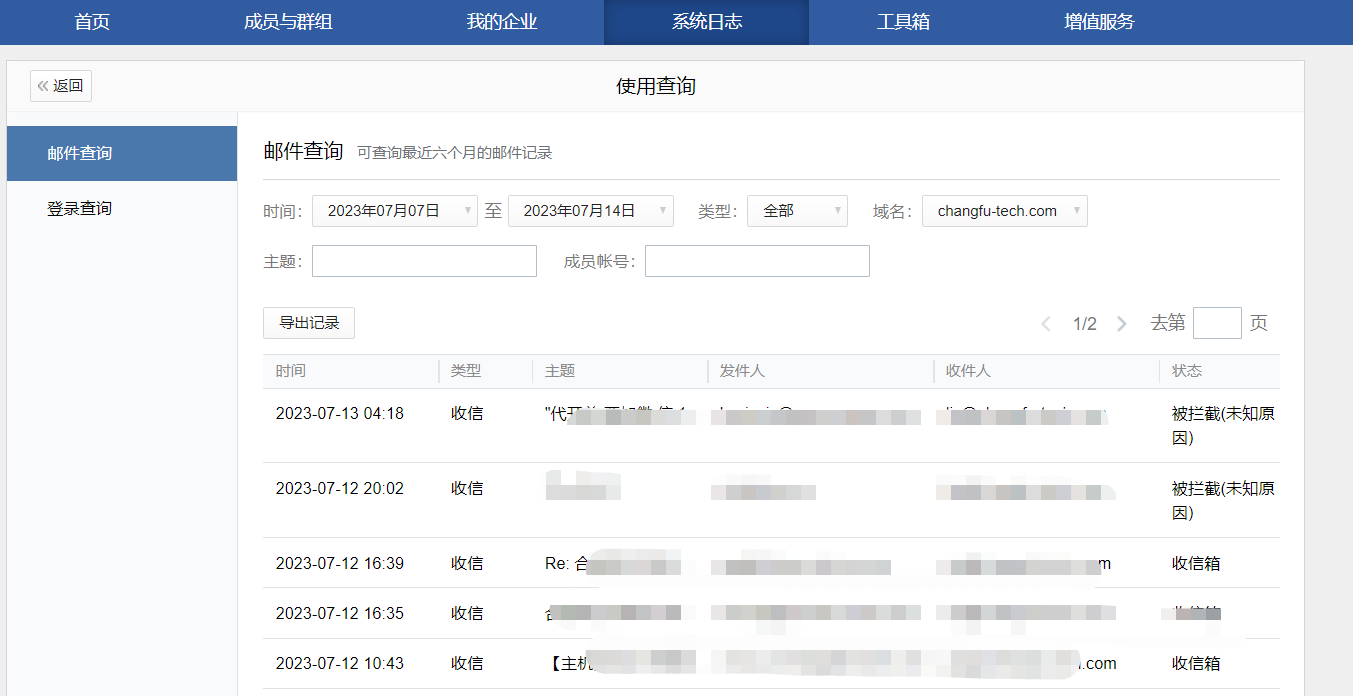The image size is (1353, 696).
Task: Open start date dropdown 2023年07月07日
Action: click(394, 211)
